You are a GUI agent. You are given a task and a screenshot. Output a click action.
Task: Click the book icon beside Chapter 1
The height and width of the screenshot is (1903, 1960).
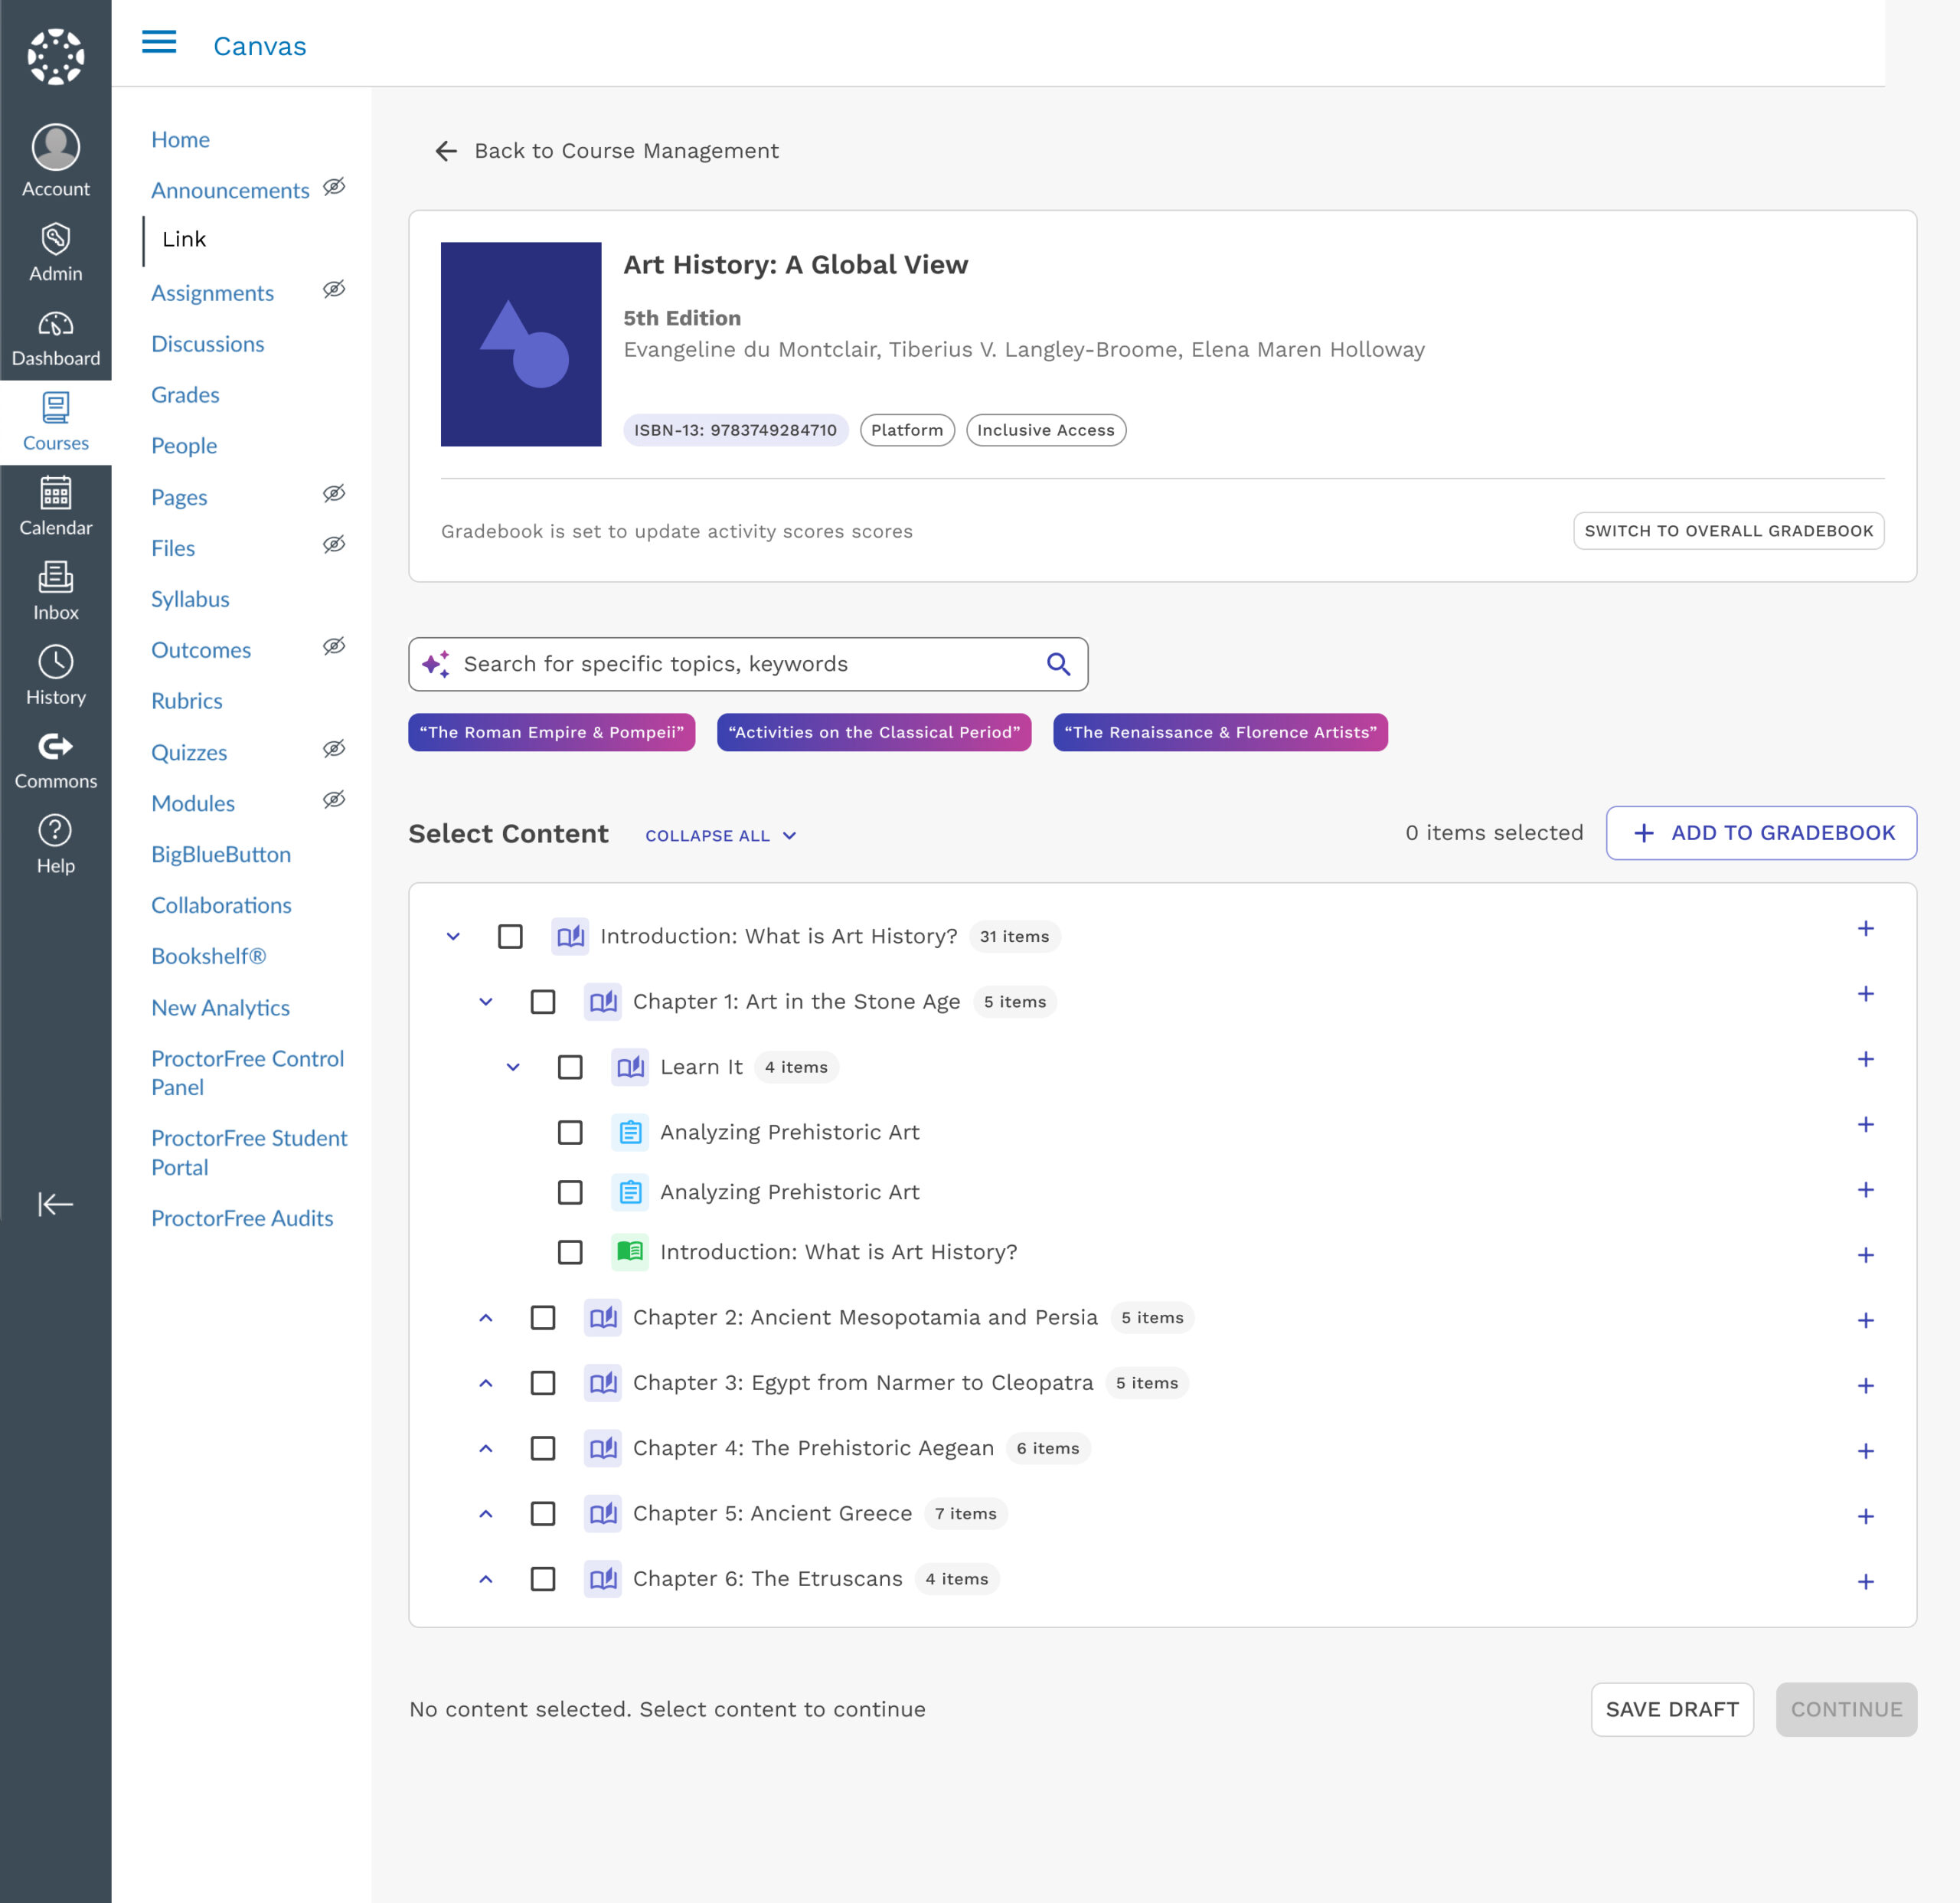[603, 1002]
